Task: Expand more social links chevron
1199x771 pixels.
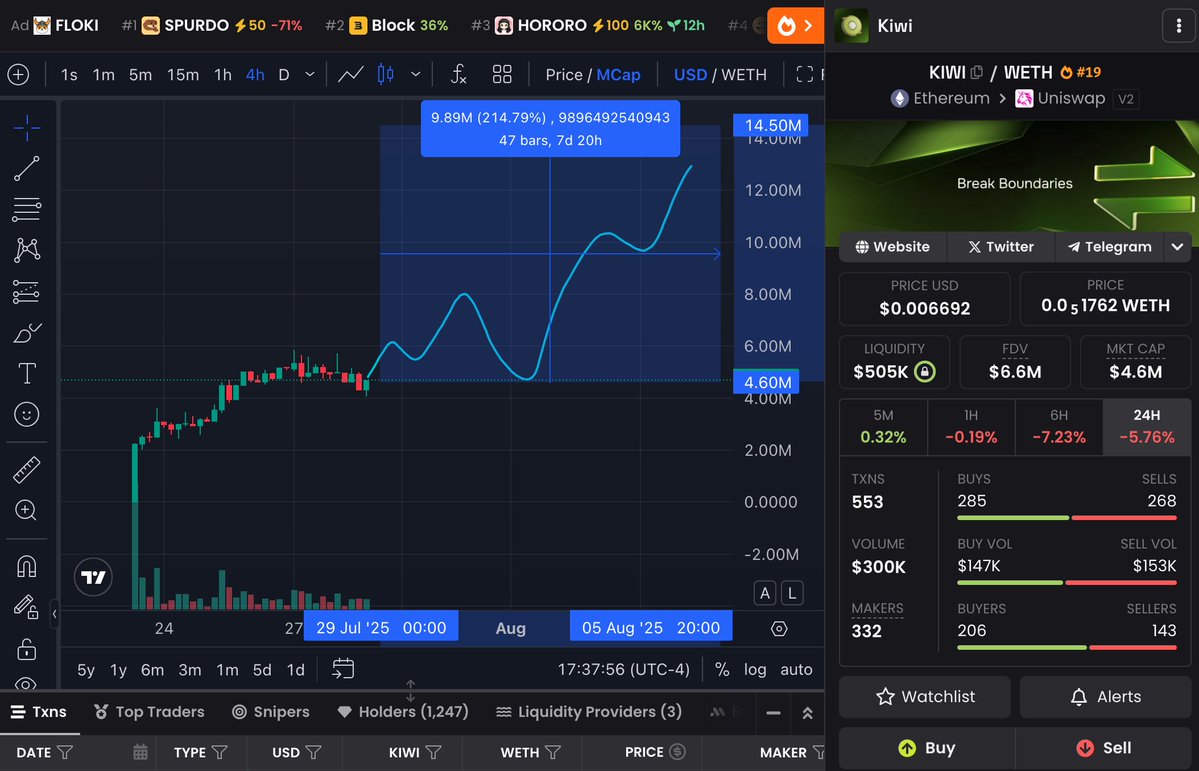Action: coord(1178,247)
